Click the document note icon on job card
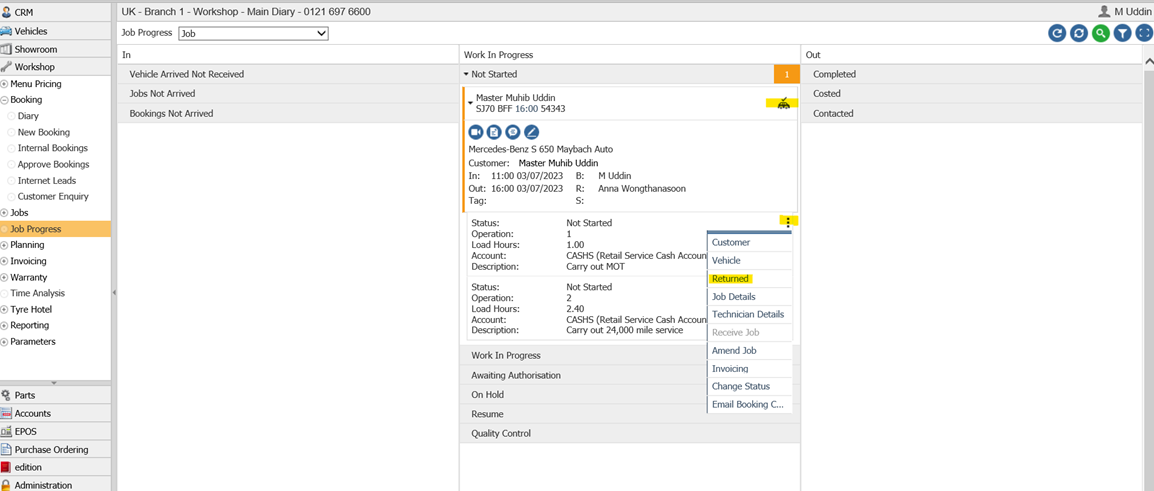This screenshot has height=491, width=1154. [495, 132]
